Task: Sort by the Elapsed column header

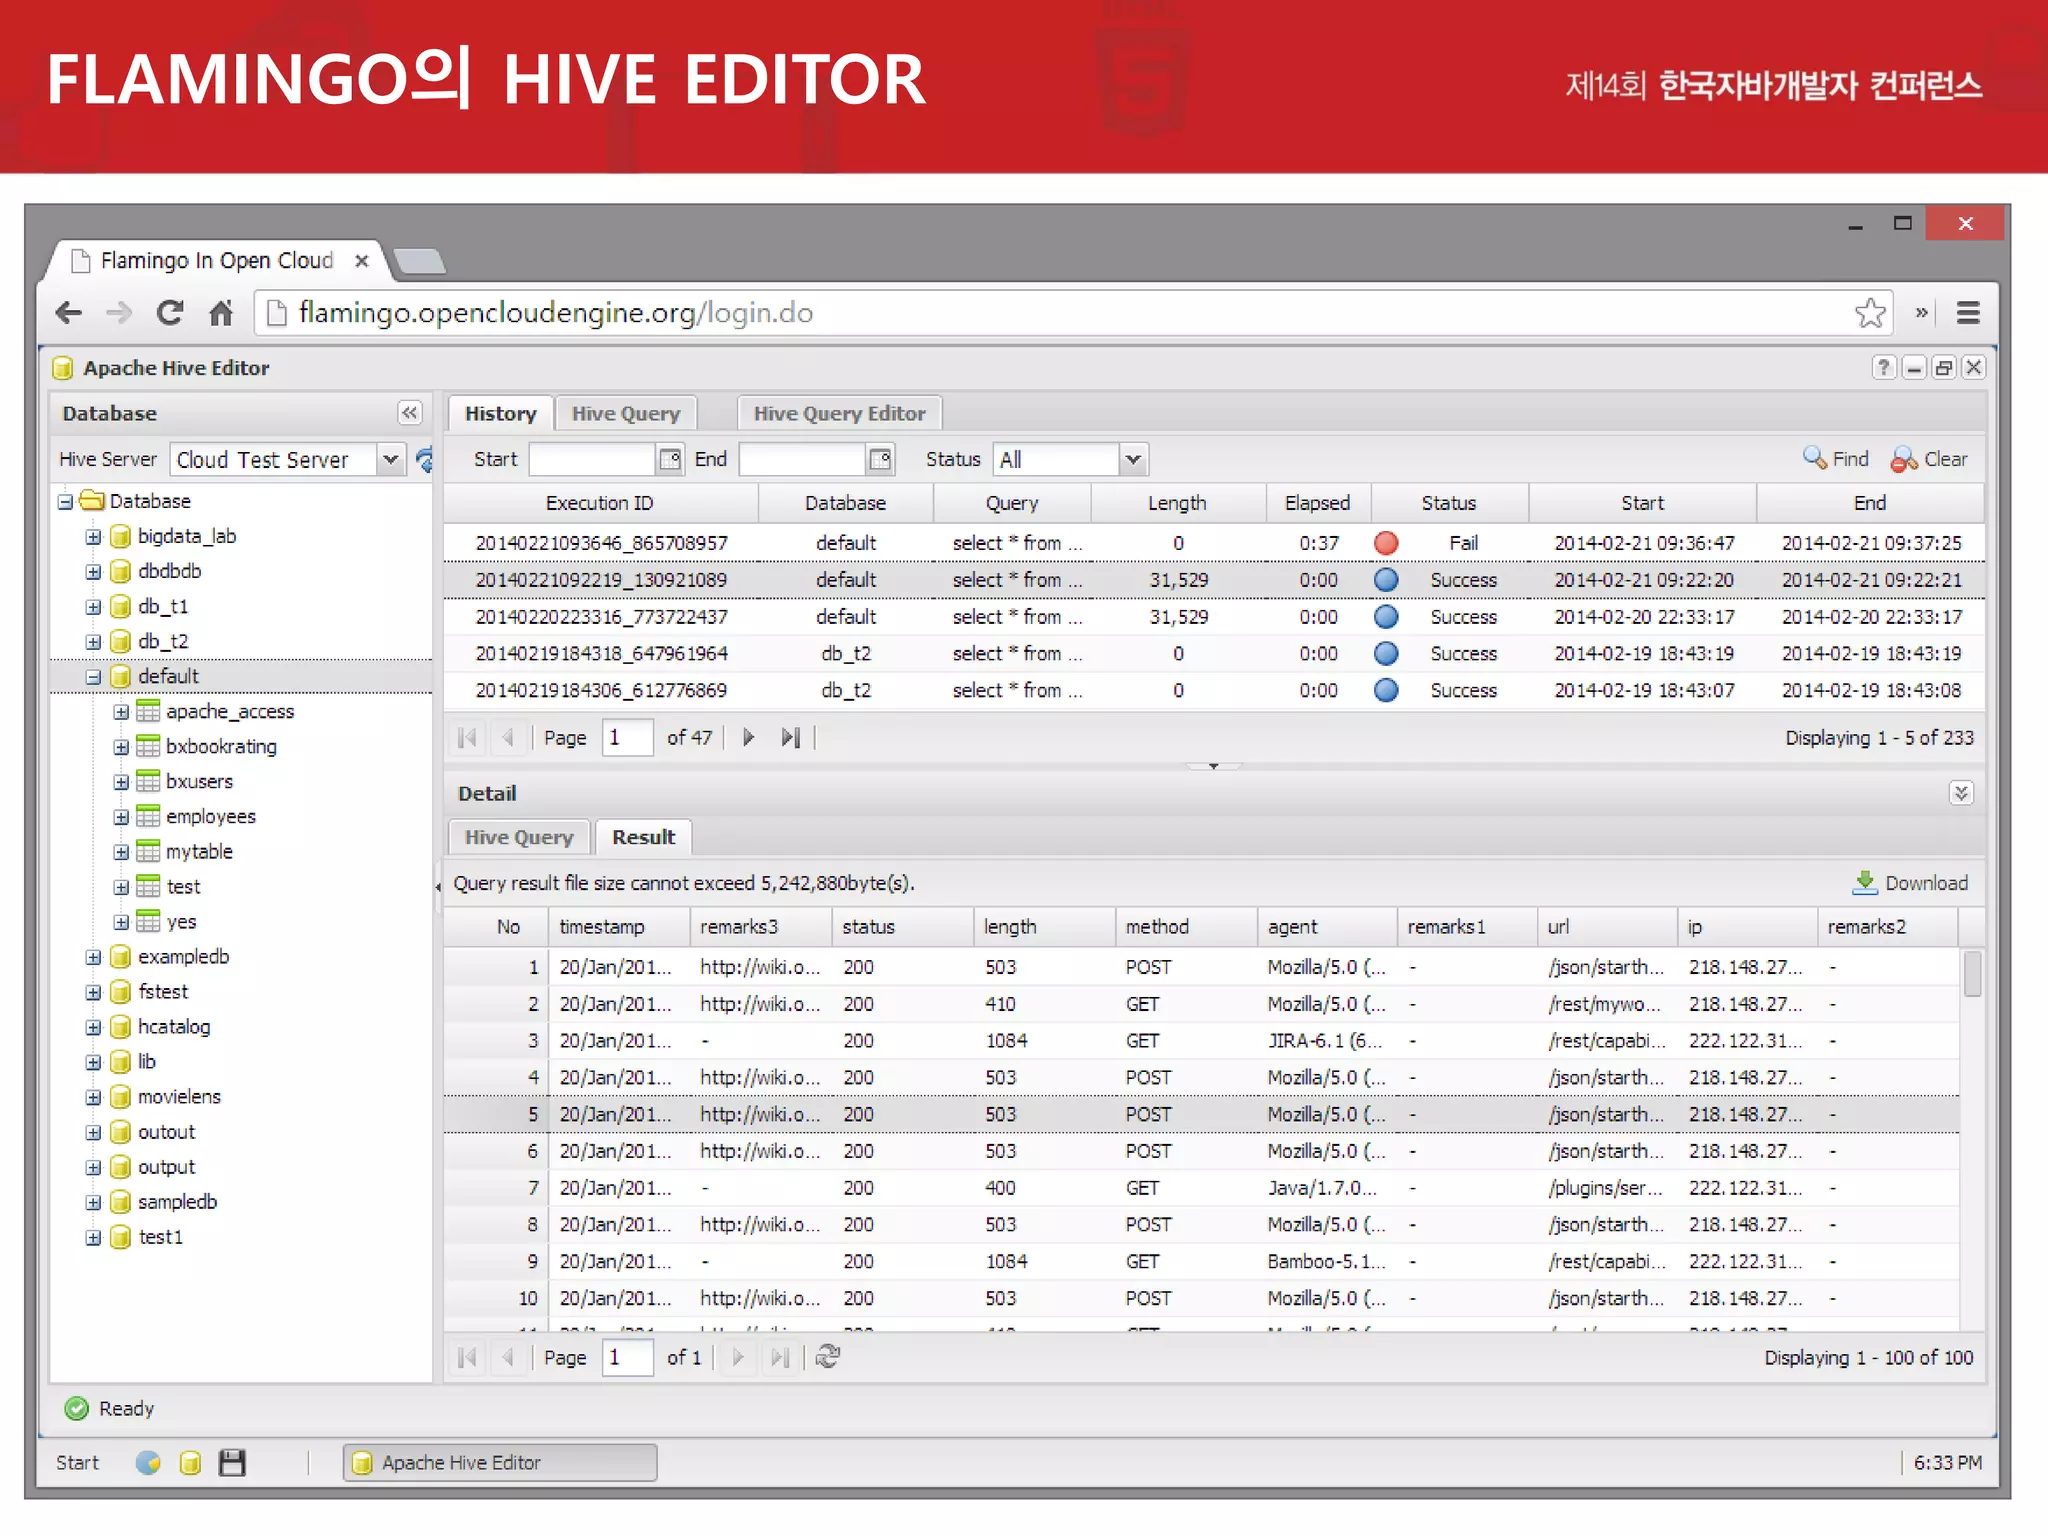Action: (x=1317, y=503)
